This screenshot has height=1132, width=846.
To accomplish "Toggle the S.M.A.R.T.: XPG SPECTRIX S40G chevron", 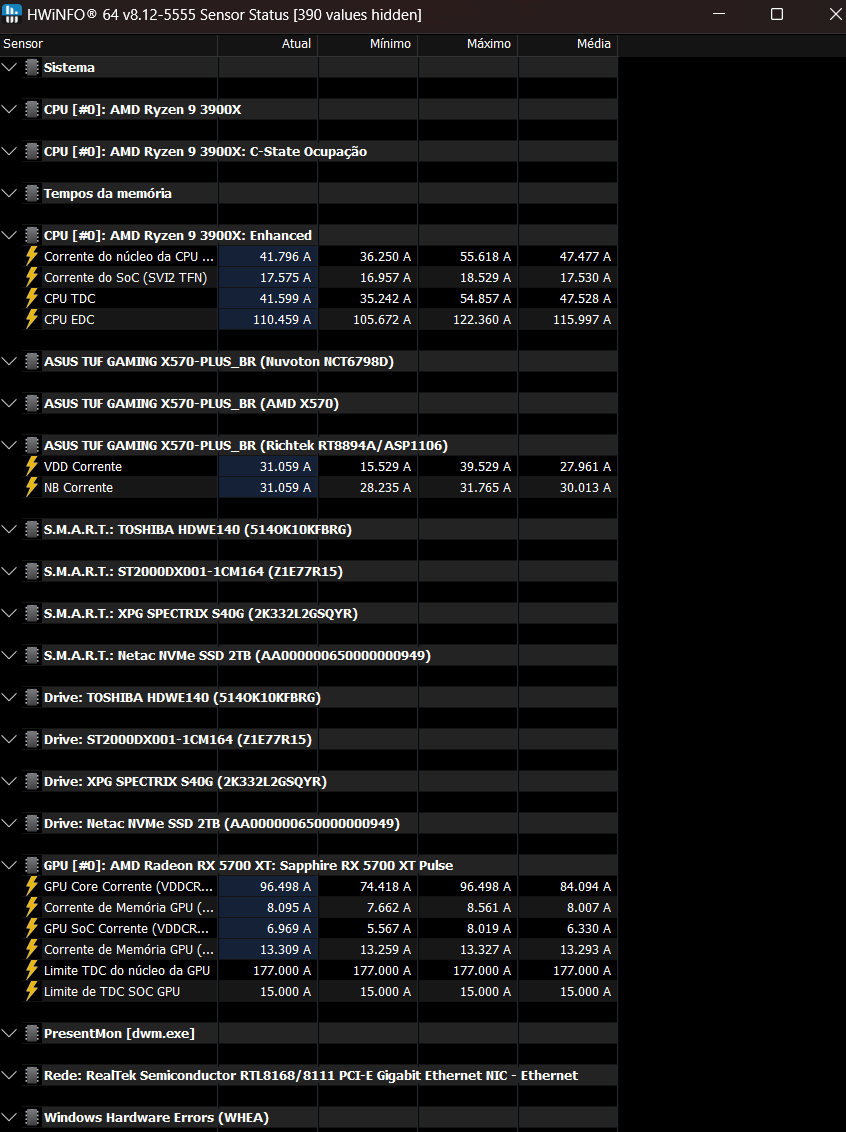I will 9,613.
